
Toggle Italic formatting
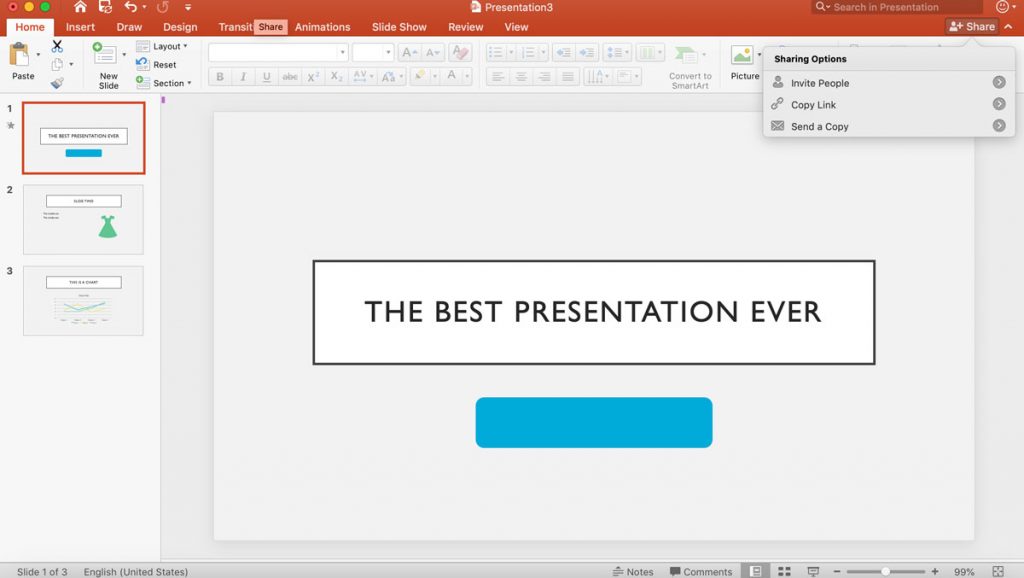[x=243, y=76]
